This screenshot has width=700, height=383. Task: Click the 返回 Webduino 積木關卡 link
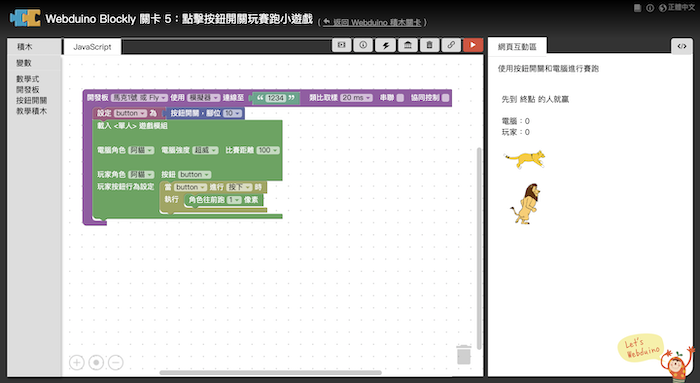(x=372, y=22)
